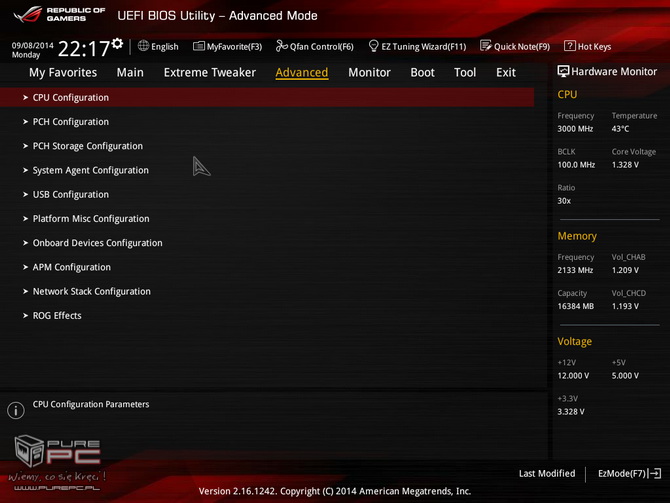Click the English language button
The height and width of the screenshot is (503, 670).
pyautogui.click(x=158, y=46)
